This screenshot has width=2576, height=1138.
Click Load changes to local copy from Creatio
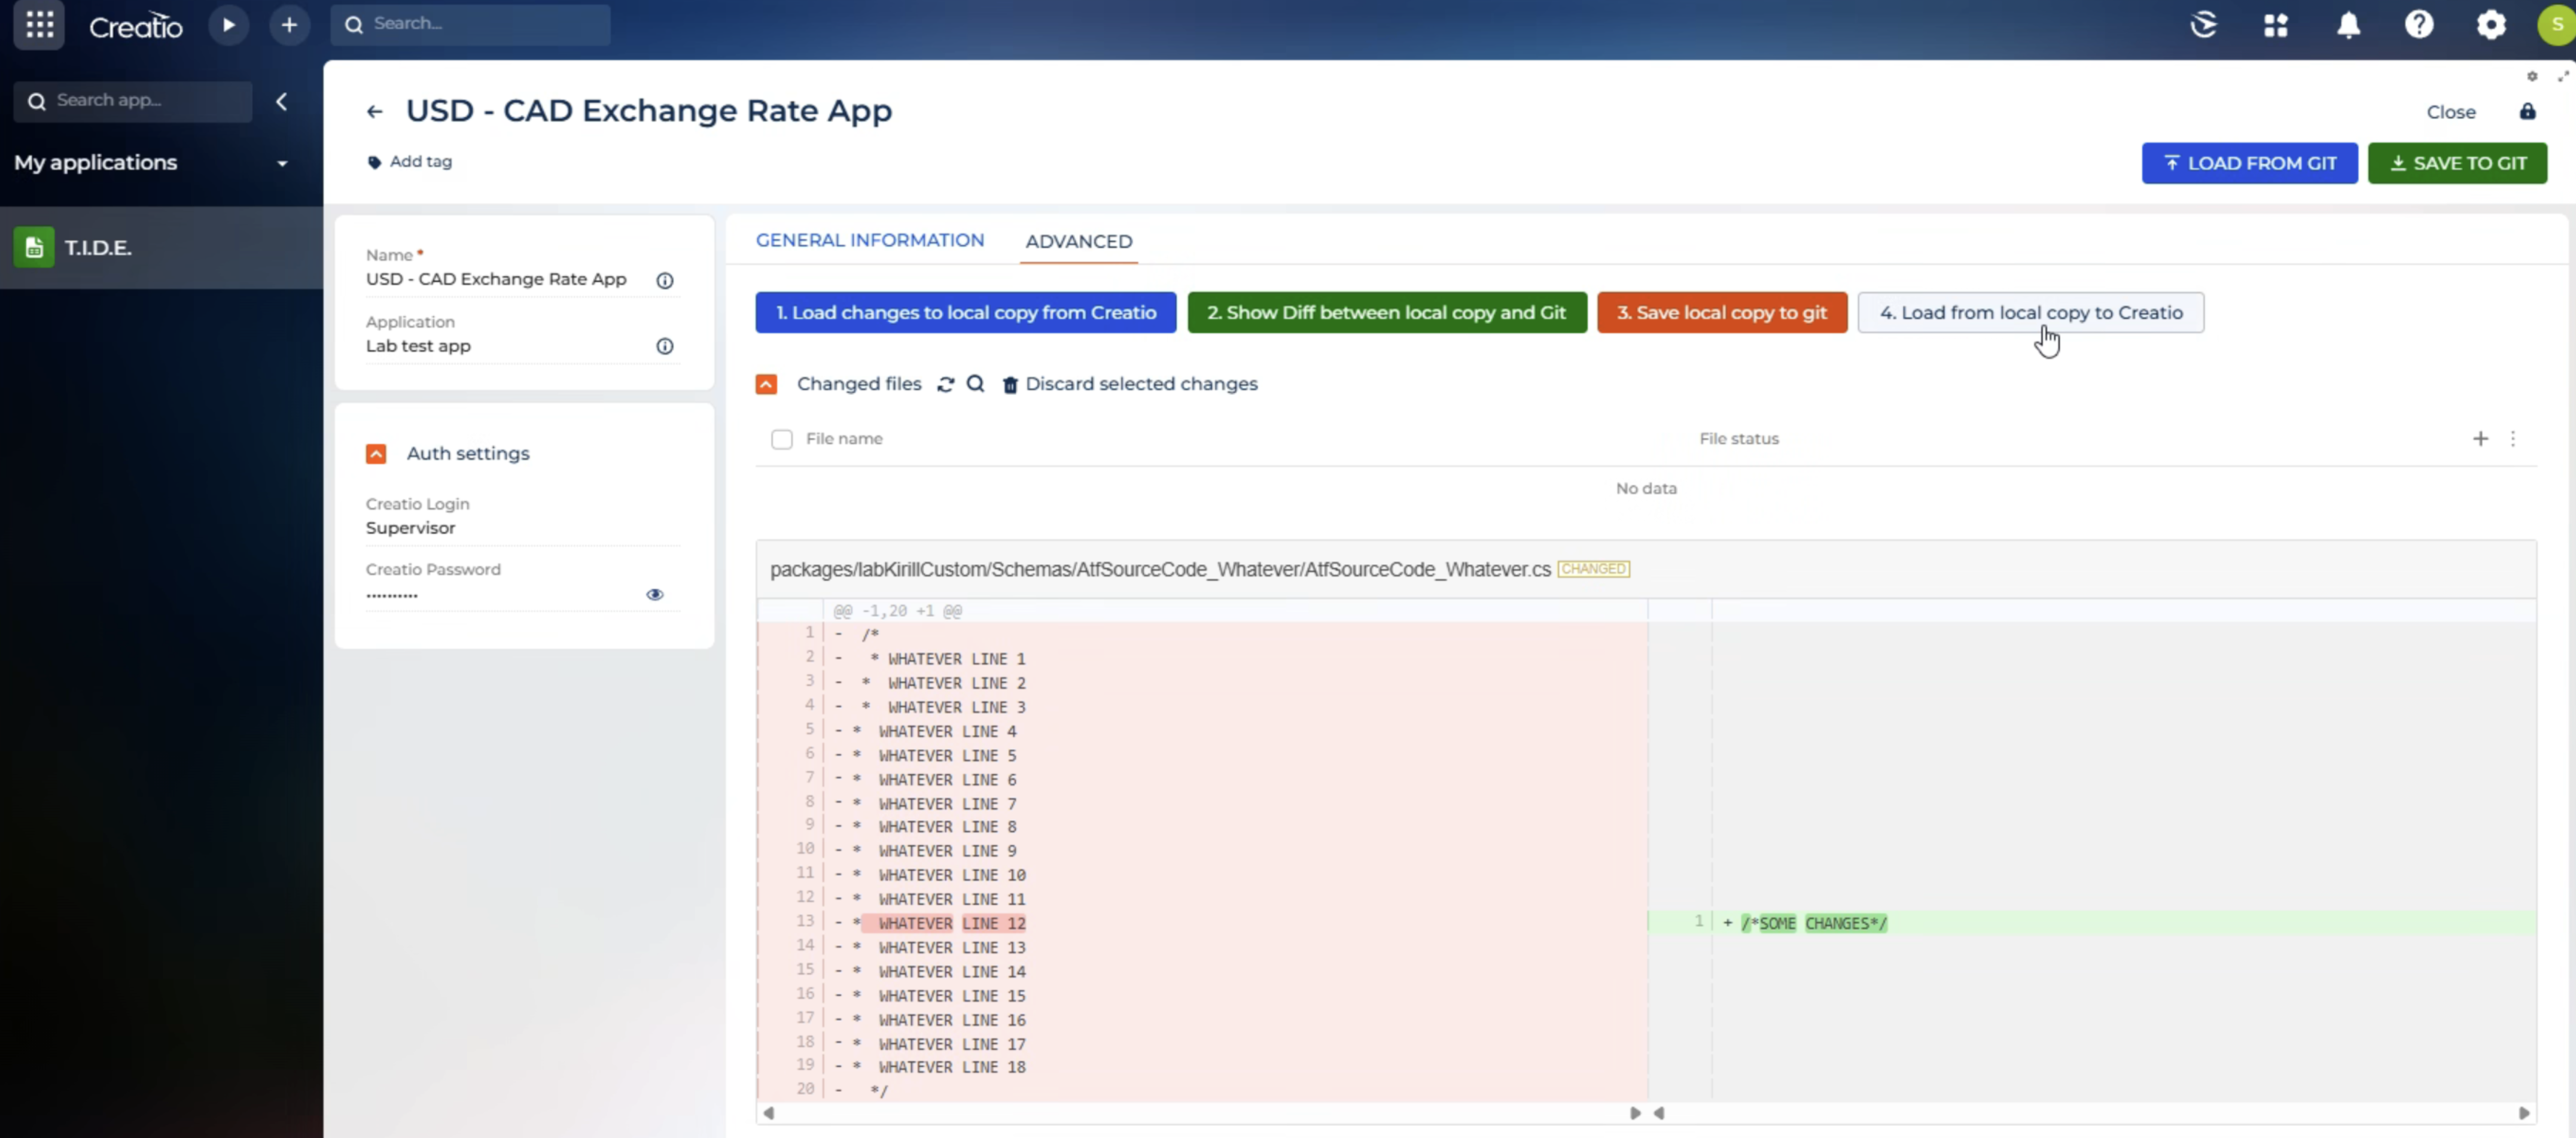[x=965, y=312]
